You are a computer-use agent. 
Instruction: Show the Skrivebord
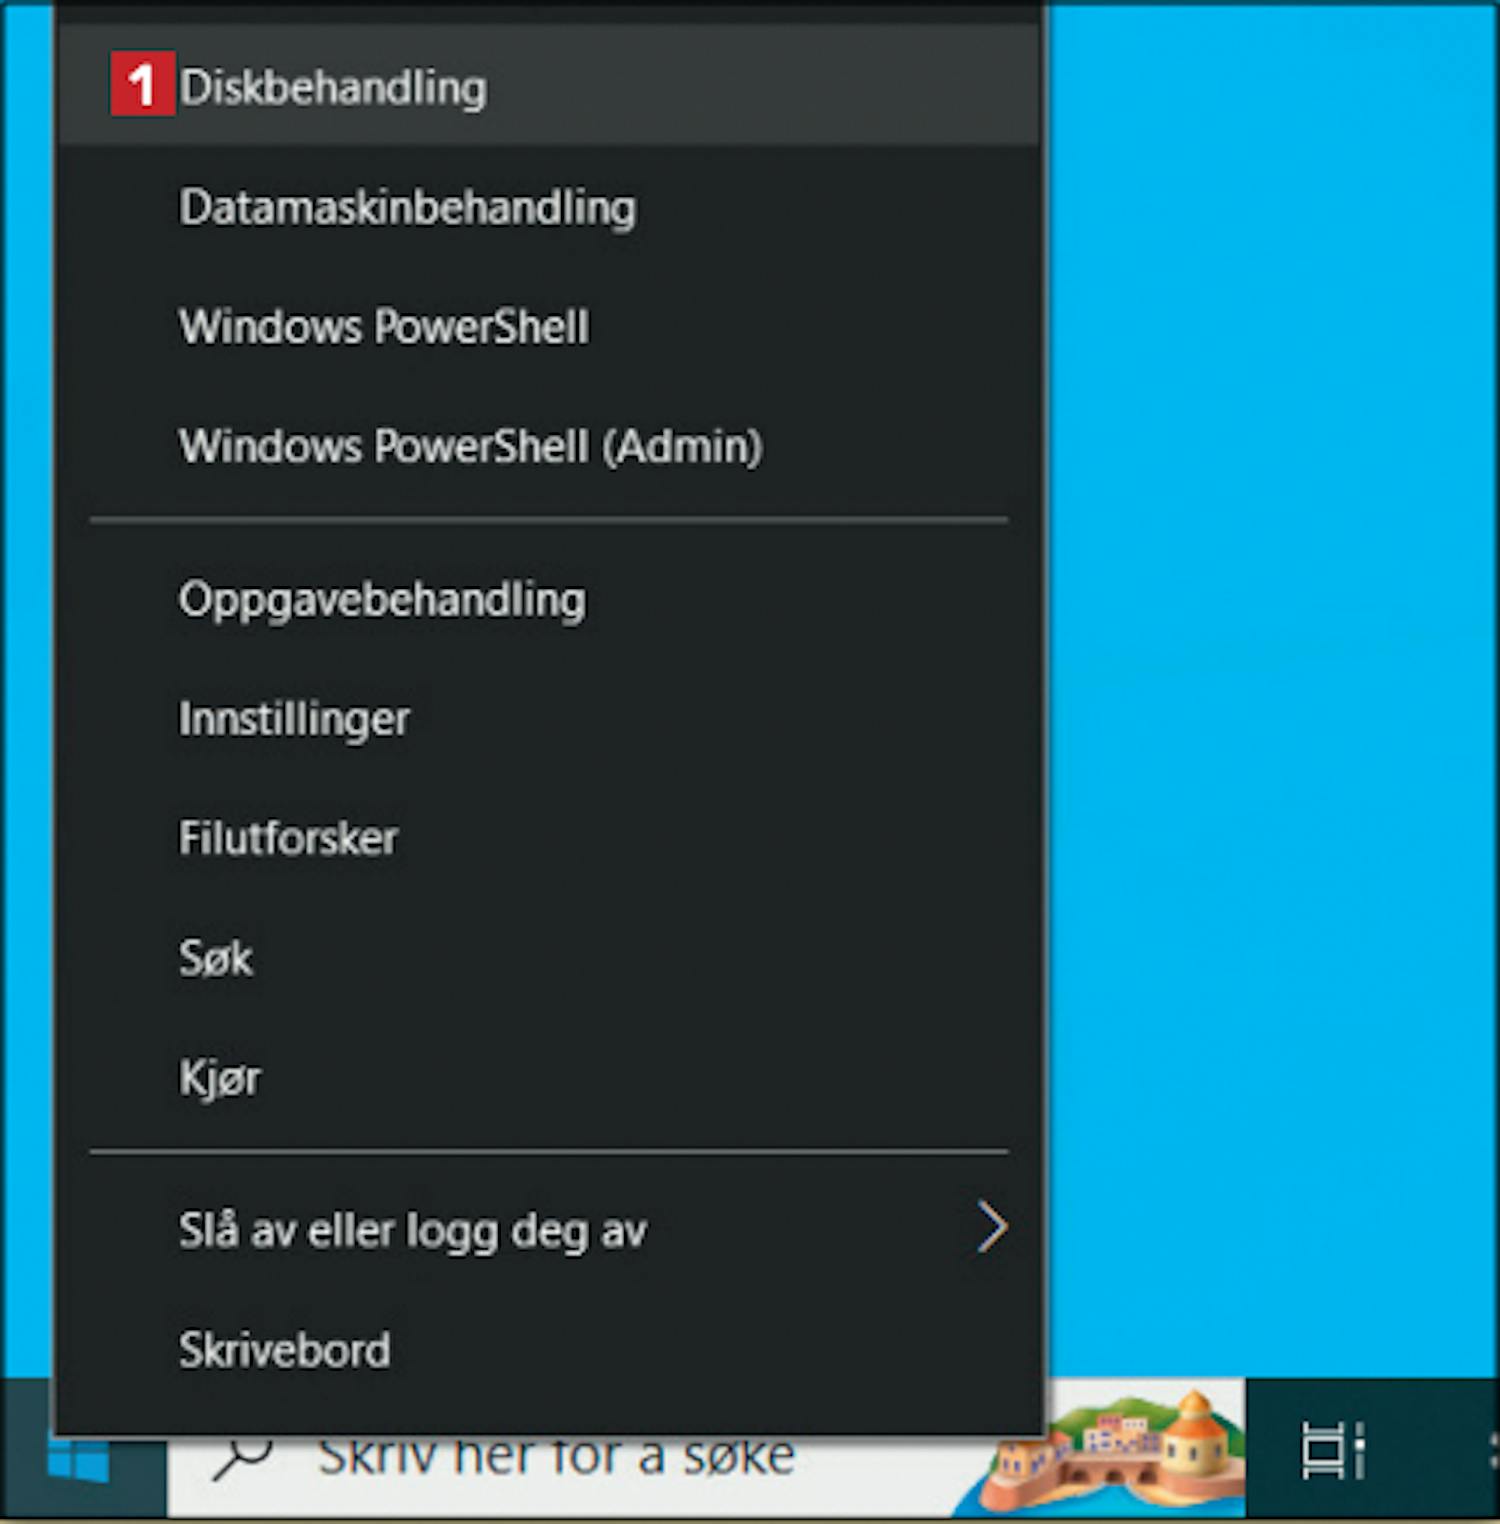click(x=549, y=1350)
